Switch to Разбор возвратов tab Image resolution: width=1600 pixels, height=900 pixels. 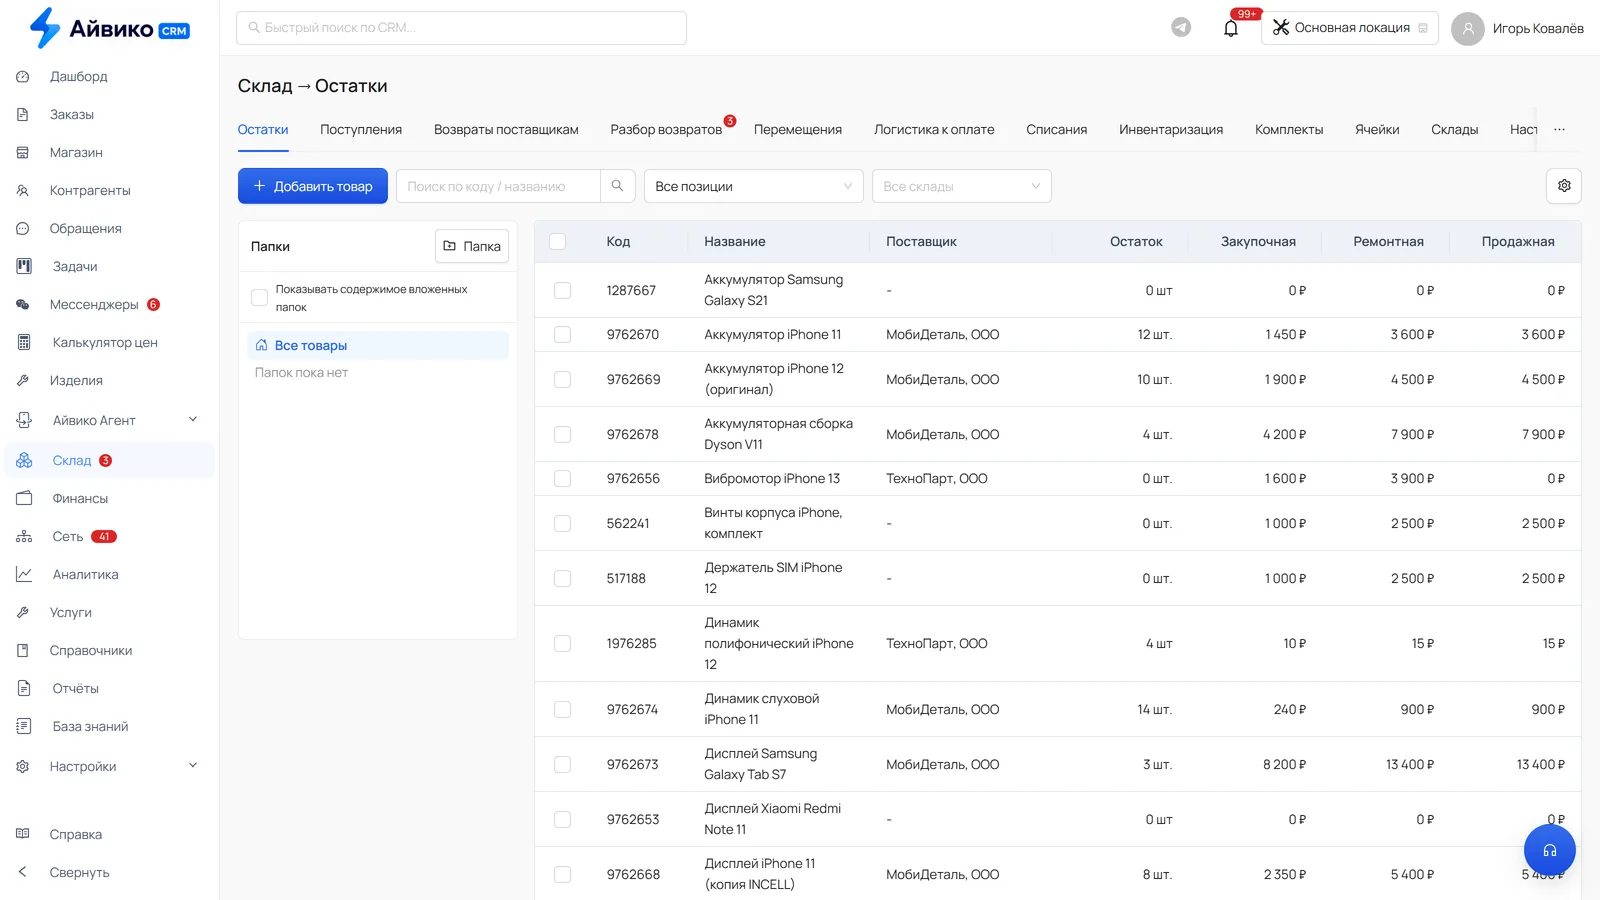666,129
